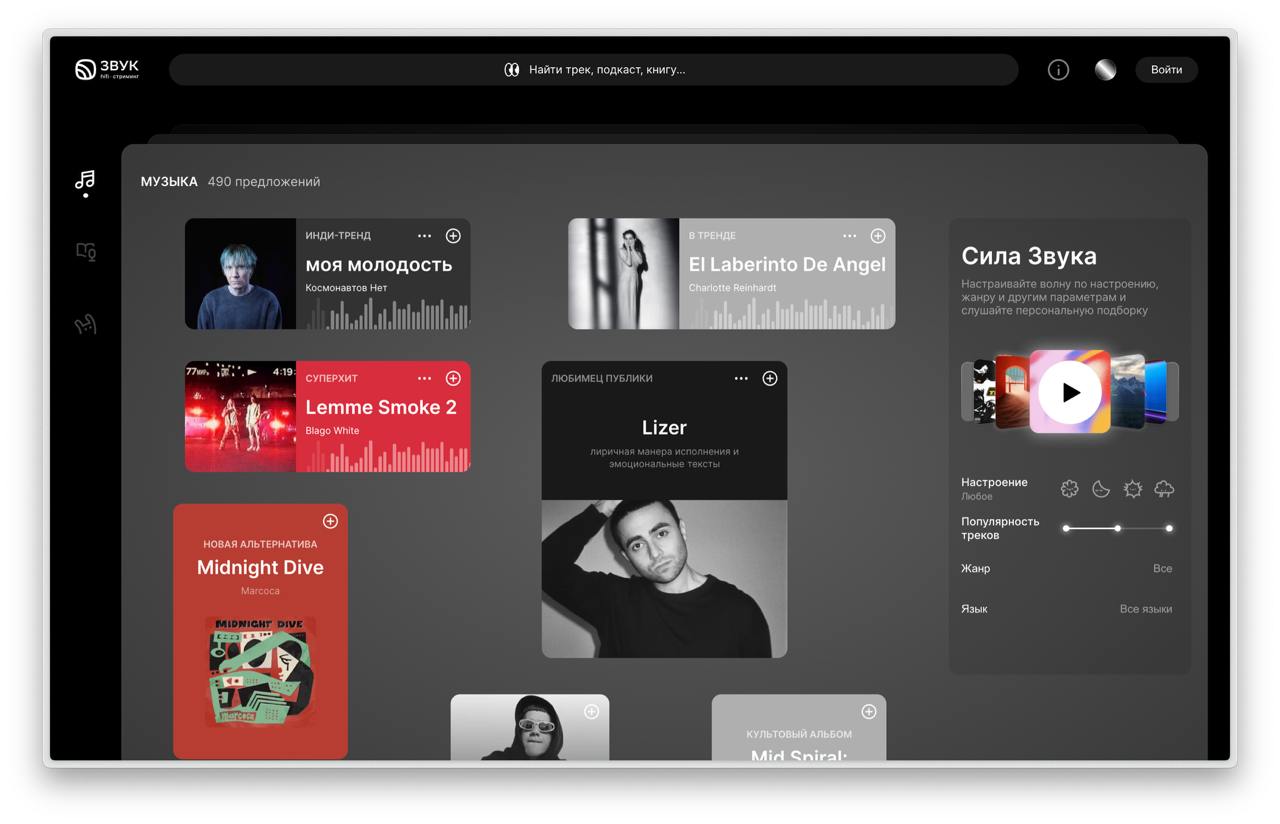
Task: Click the НОВАЯ АЛЬТЕРНАТИВА label
Action: pos(260,545)
